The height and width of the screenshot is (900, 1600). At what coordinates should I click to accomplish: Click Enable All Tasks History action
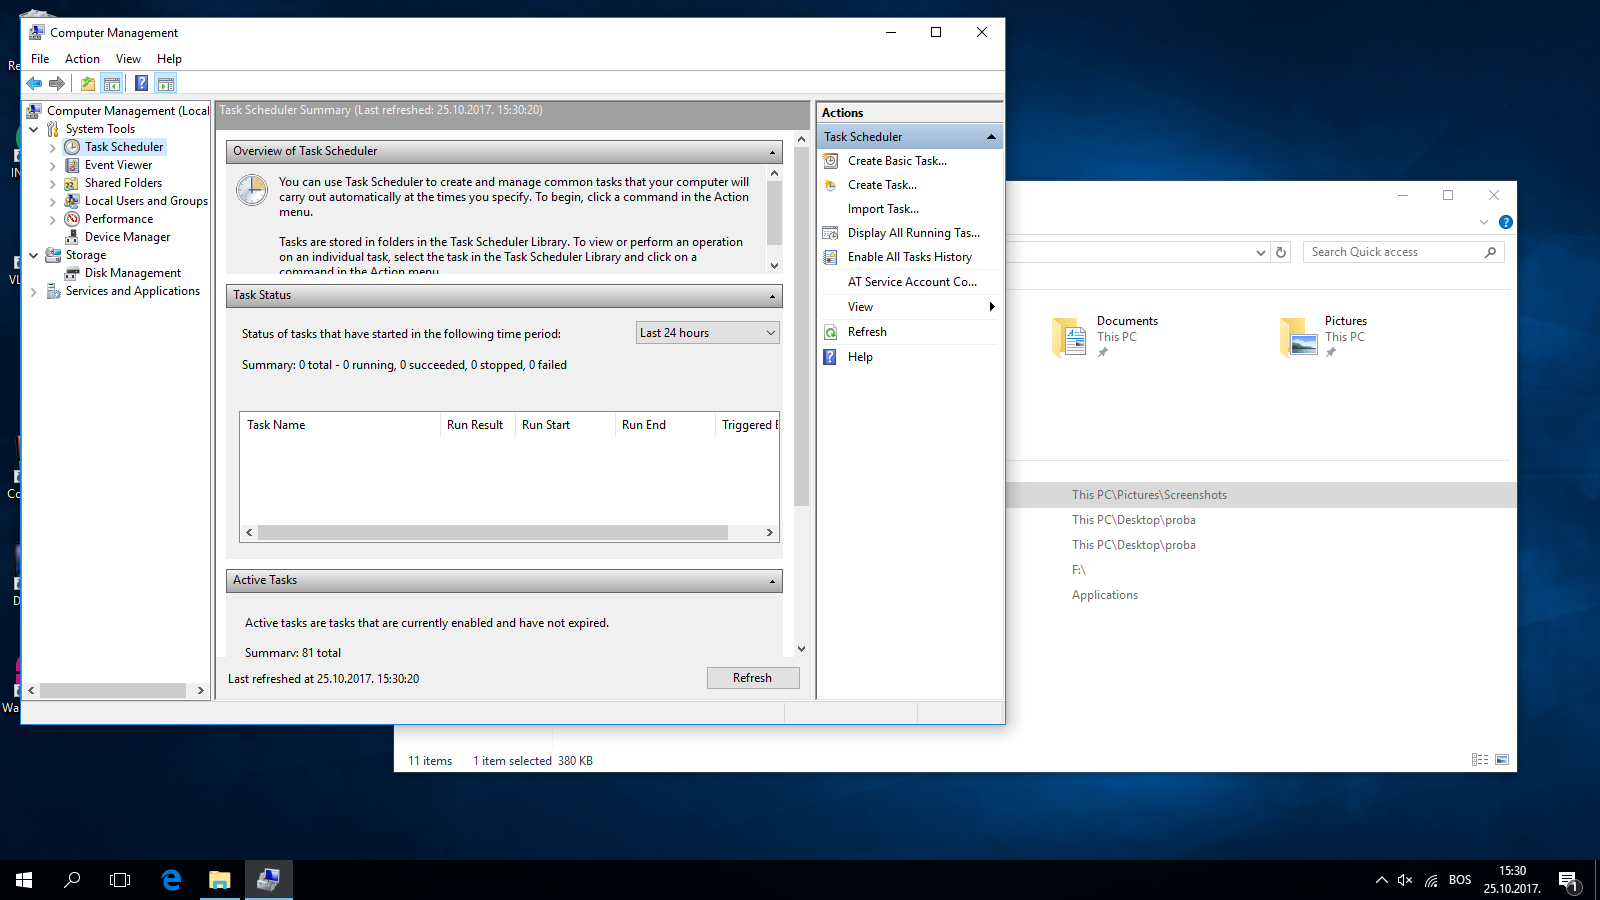[x=909, y=257]
